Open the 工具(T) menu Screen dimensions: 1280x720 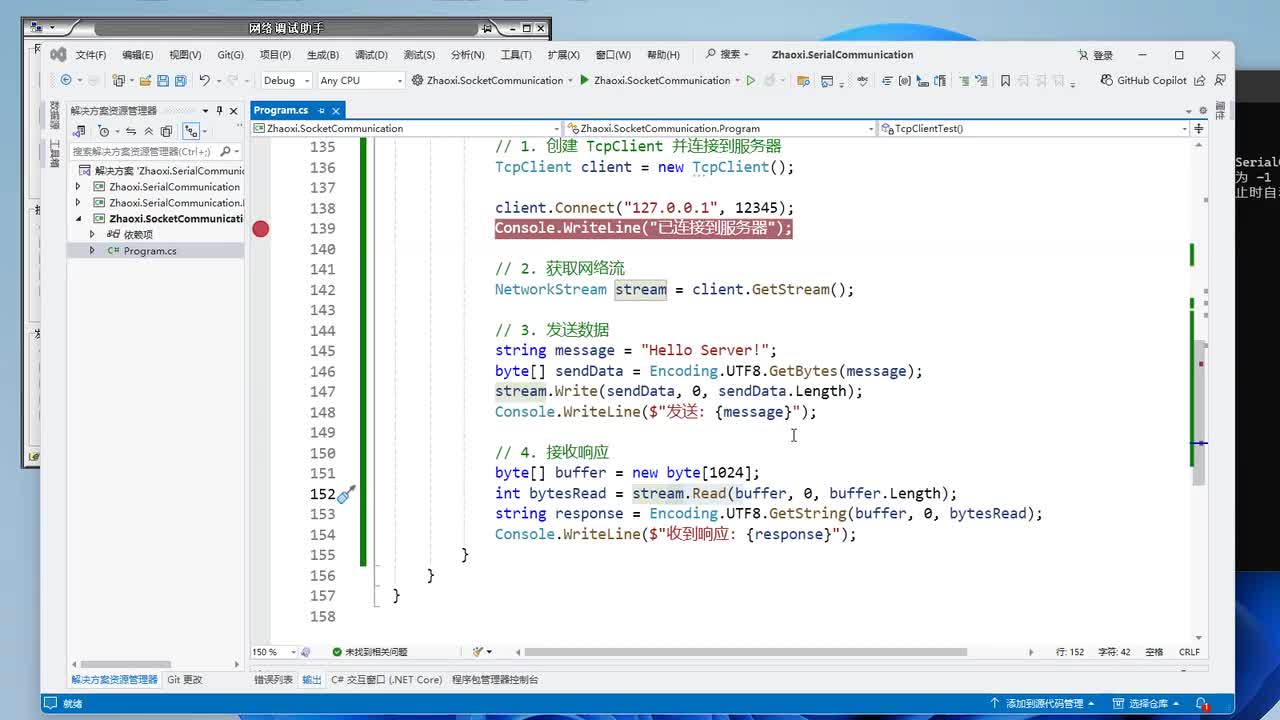pyautogui.click(x=516, y=55)
